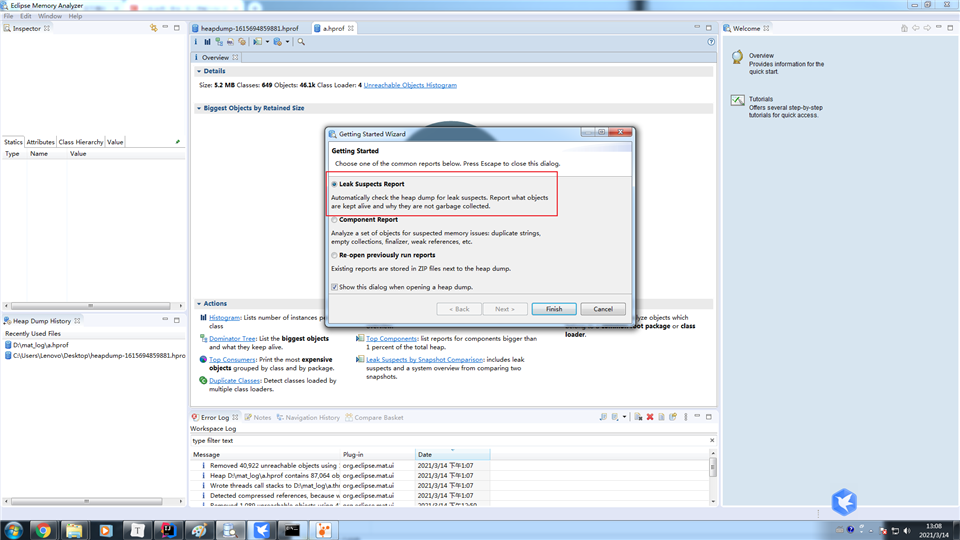This screenshot has width=960, height=540.
Task: Click the Overview lightbulb icon in Welcome
Action: pos(737,57)
